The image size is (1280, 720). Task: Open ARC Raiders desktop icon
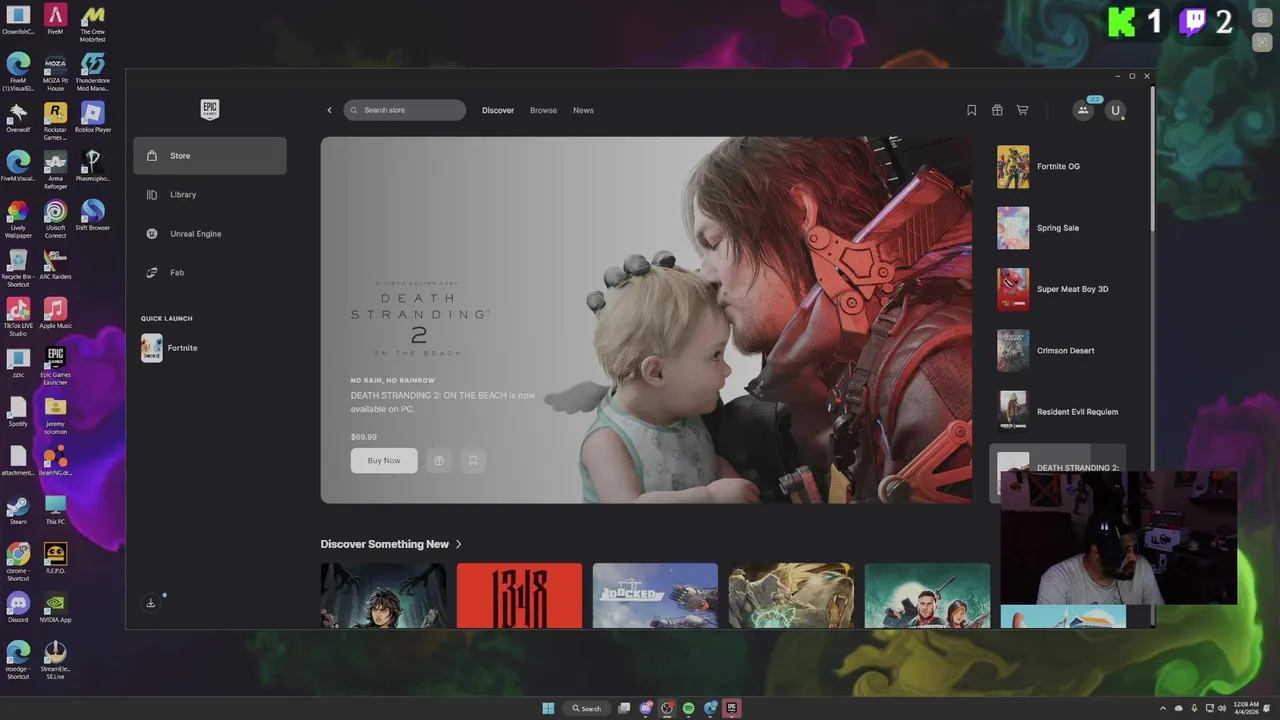coord(55,264)
